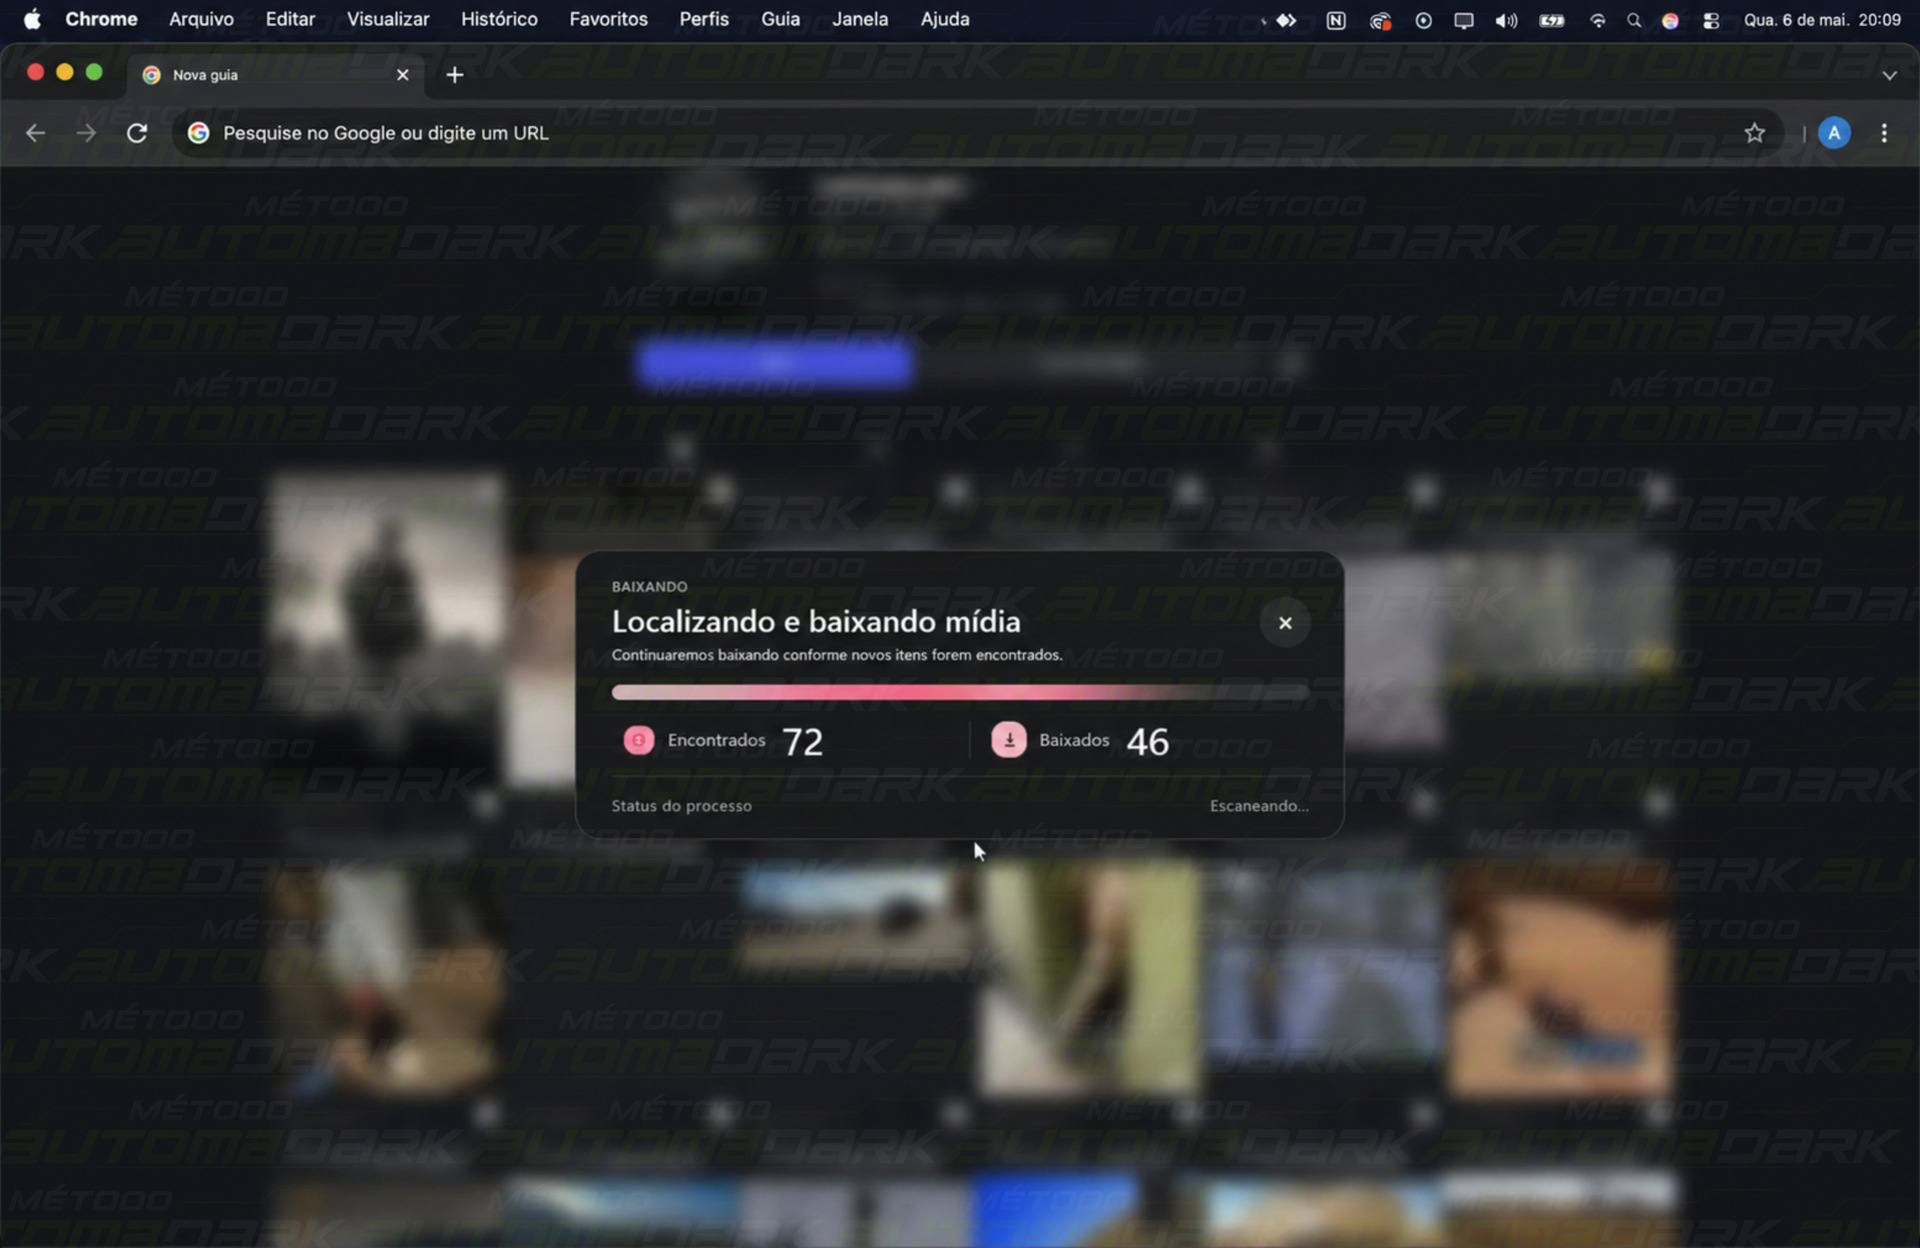
Task: Open Spotlight search in the menu bar
Action: tap(1634, 20)
